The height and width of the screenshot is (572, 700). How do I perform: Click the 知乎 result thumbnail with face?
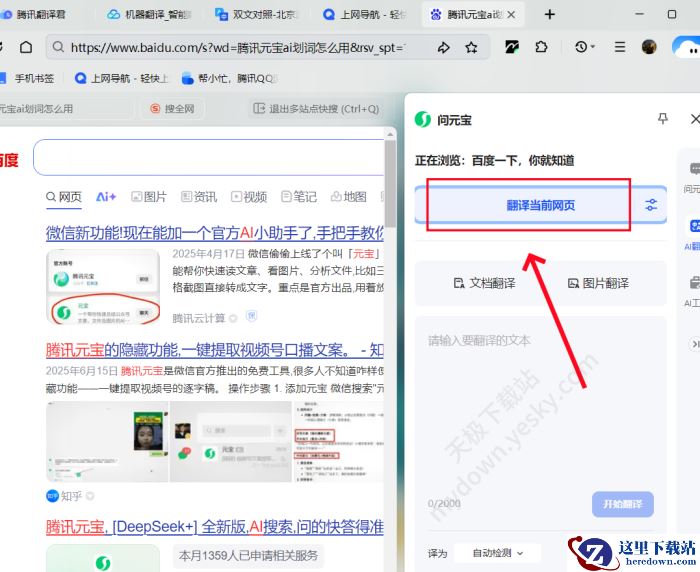pyautogui.click(x=107, y=442)
